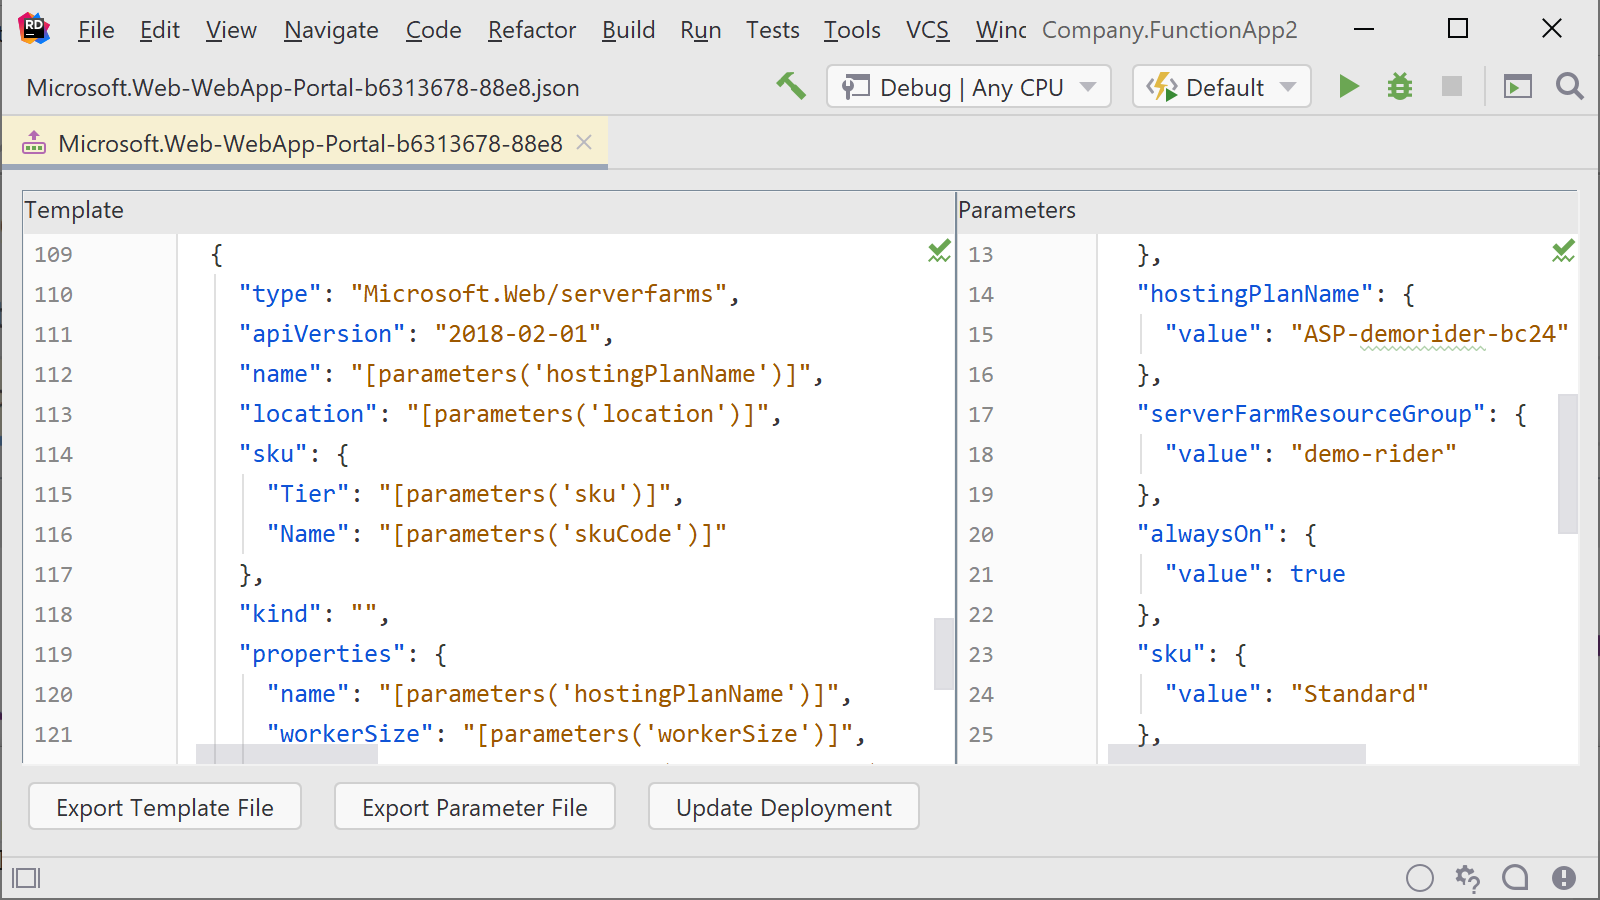Screen dimensions: 1600x900
Task: Click the true value of alwaysOn
Action: [1318, 574]
